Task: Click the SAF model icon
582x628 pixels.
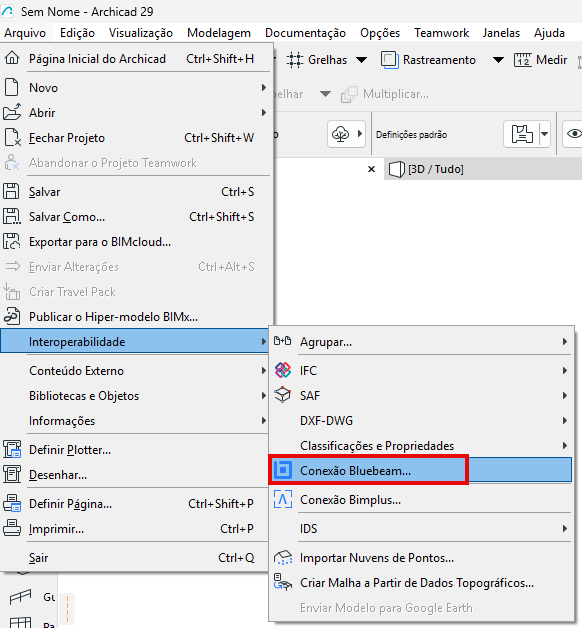Action: point(283,395)
